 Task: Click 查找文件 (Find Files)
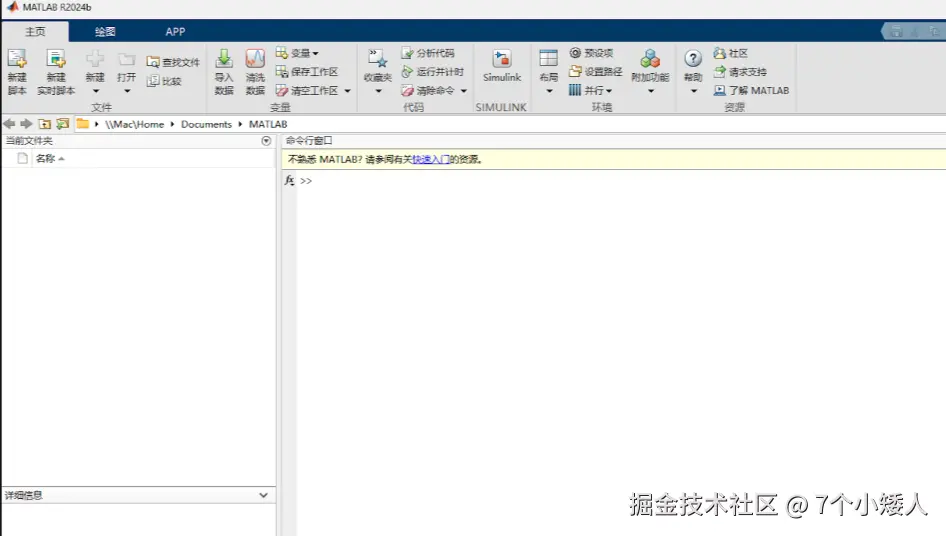click(173, 62)
